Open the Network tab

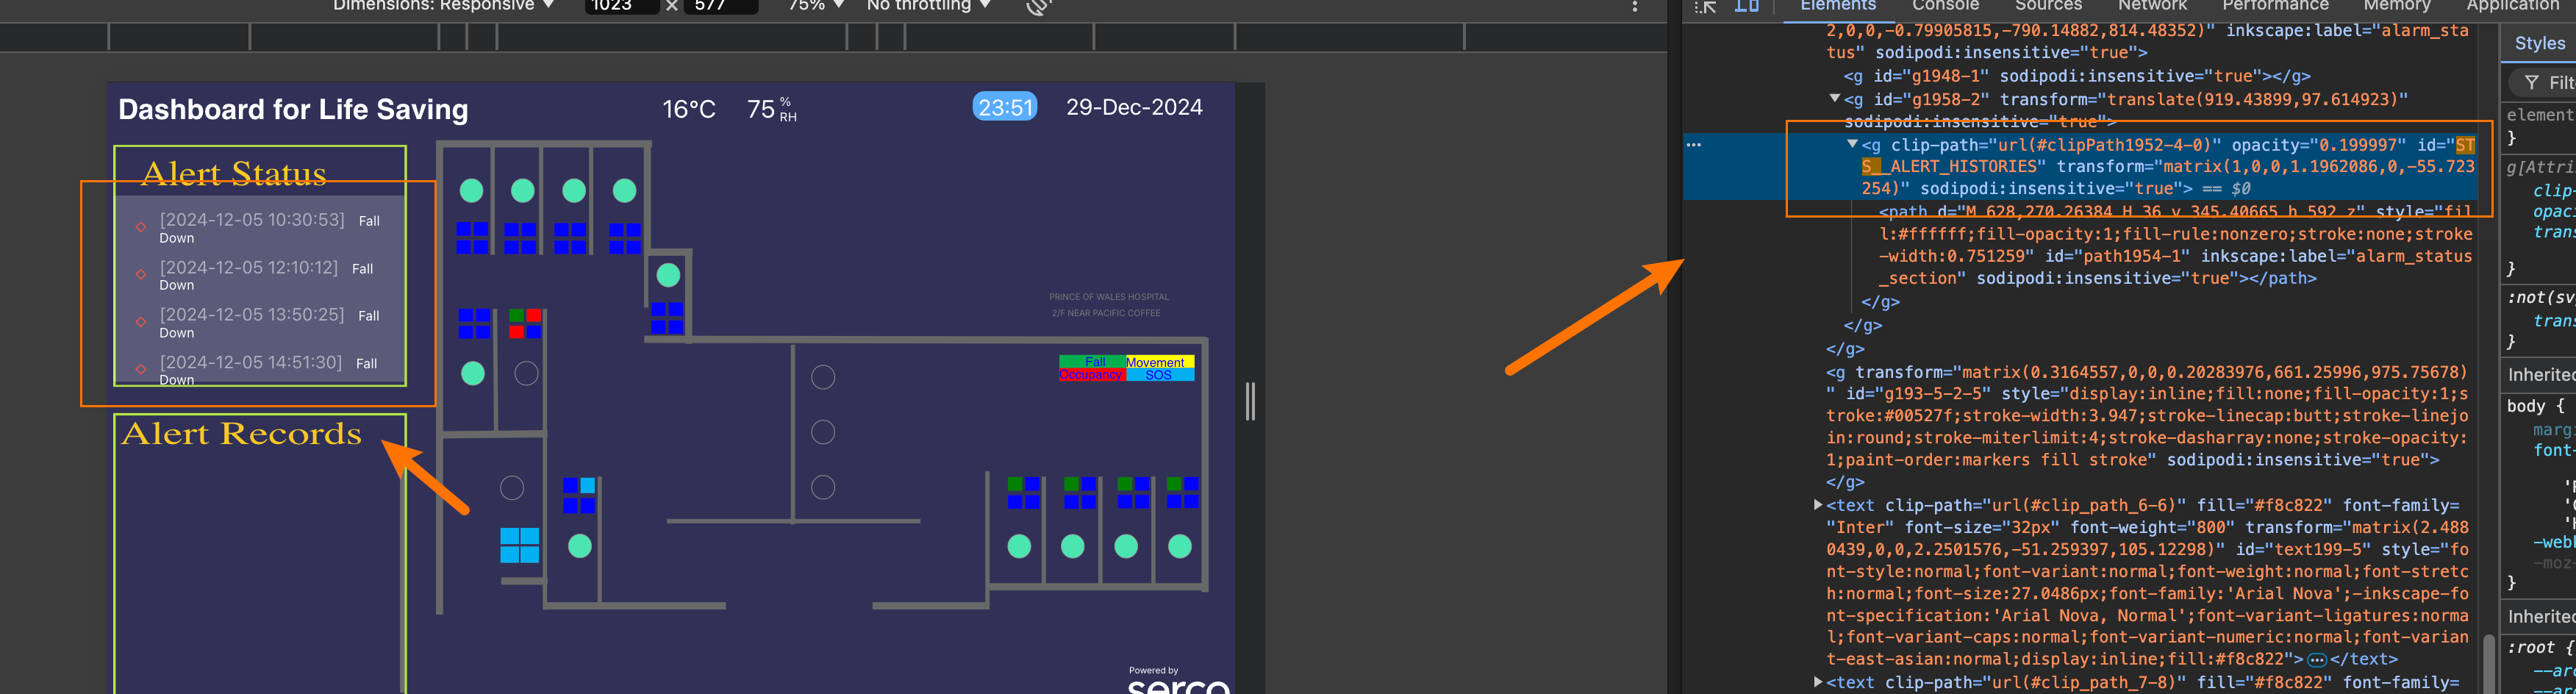2152,6
